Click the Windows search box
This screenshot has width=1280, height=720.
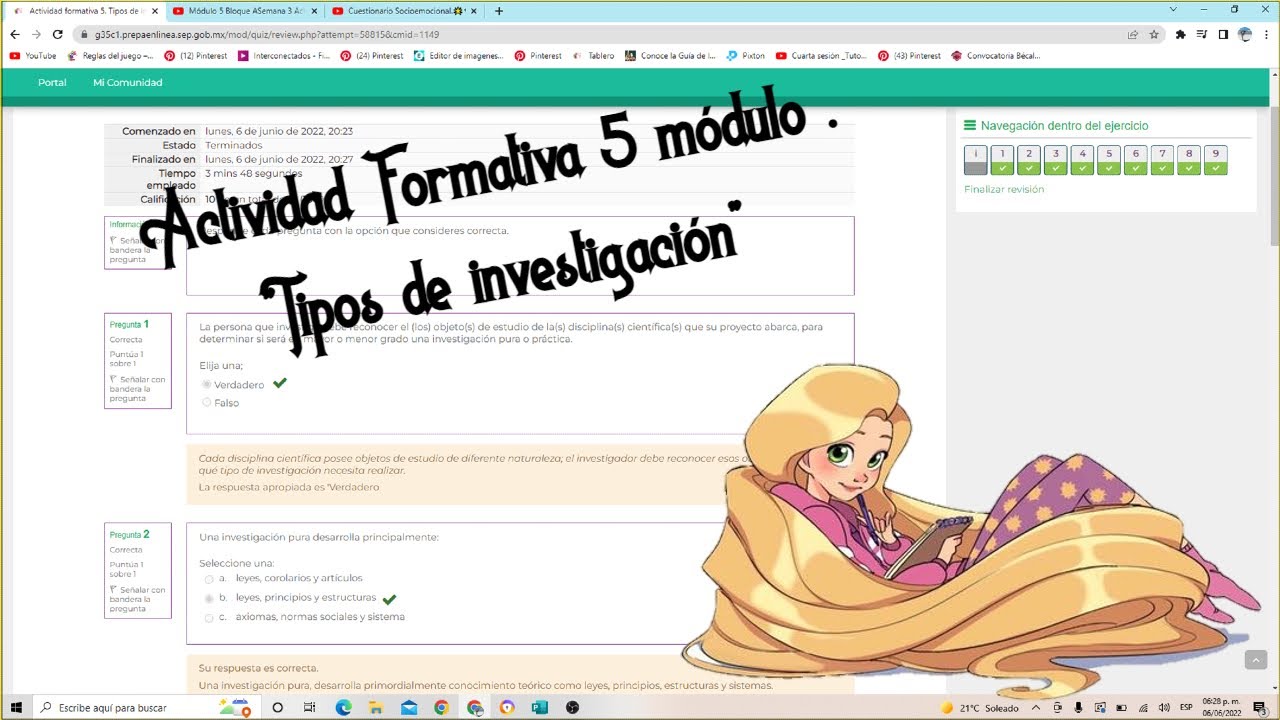145,707
